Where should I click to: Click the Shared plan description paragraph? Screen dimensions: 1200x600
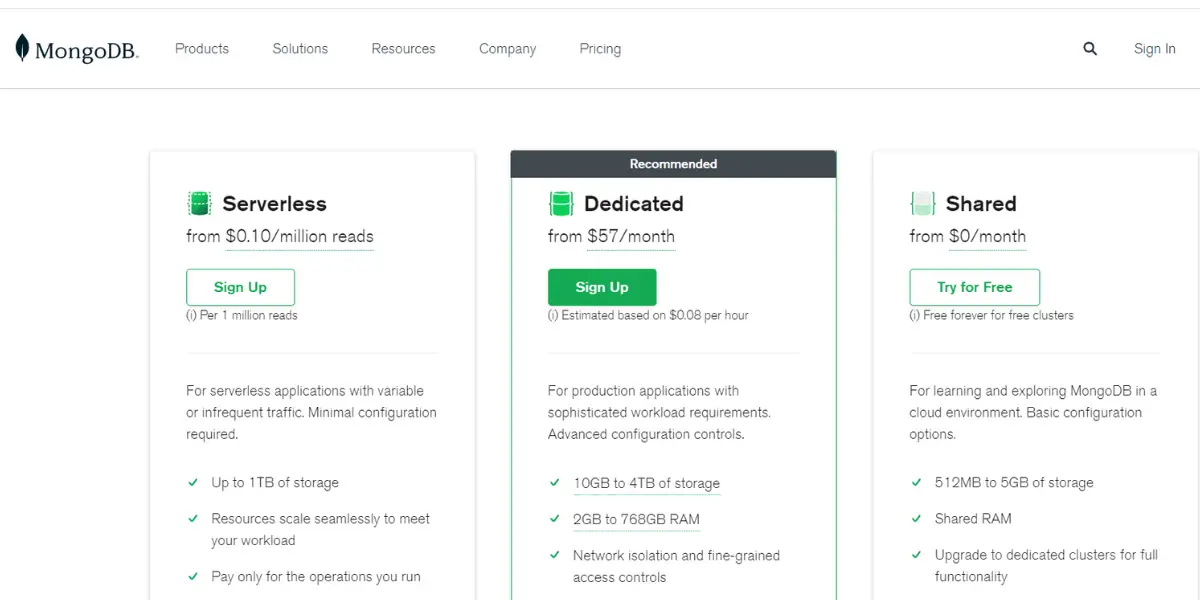click(x=1033, y=413)
